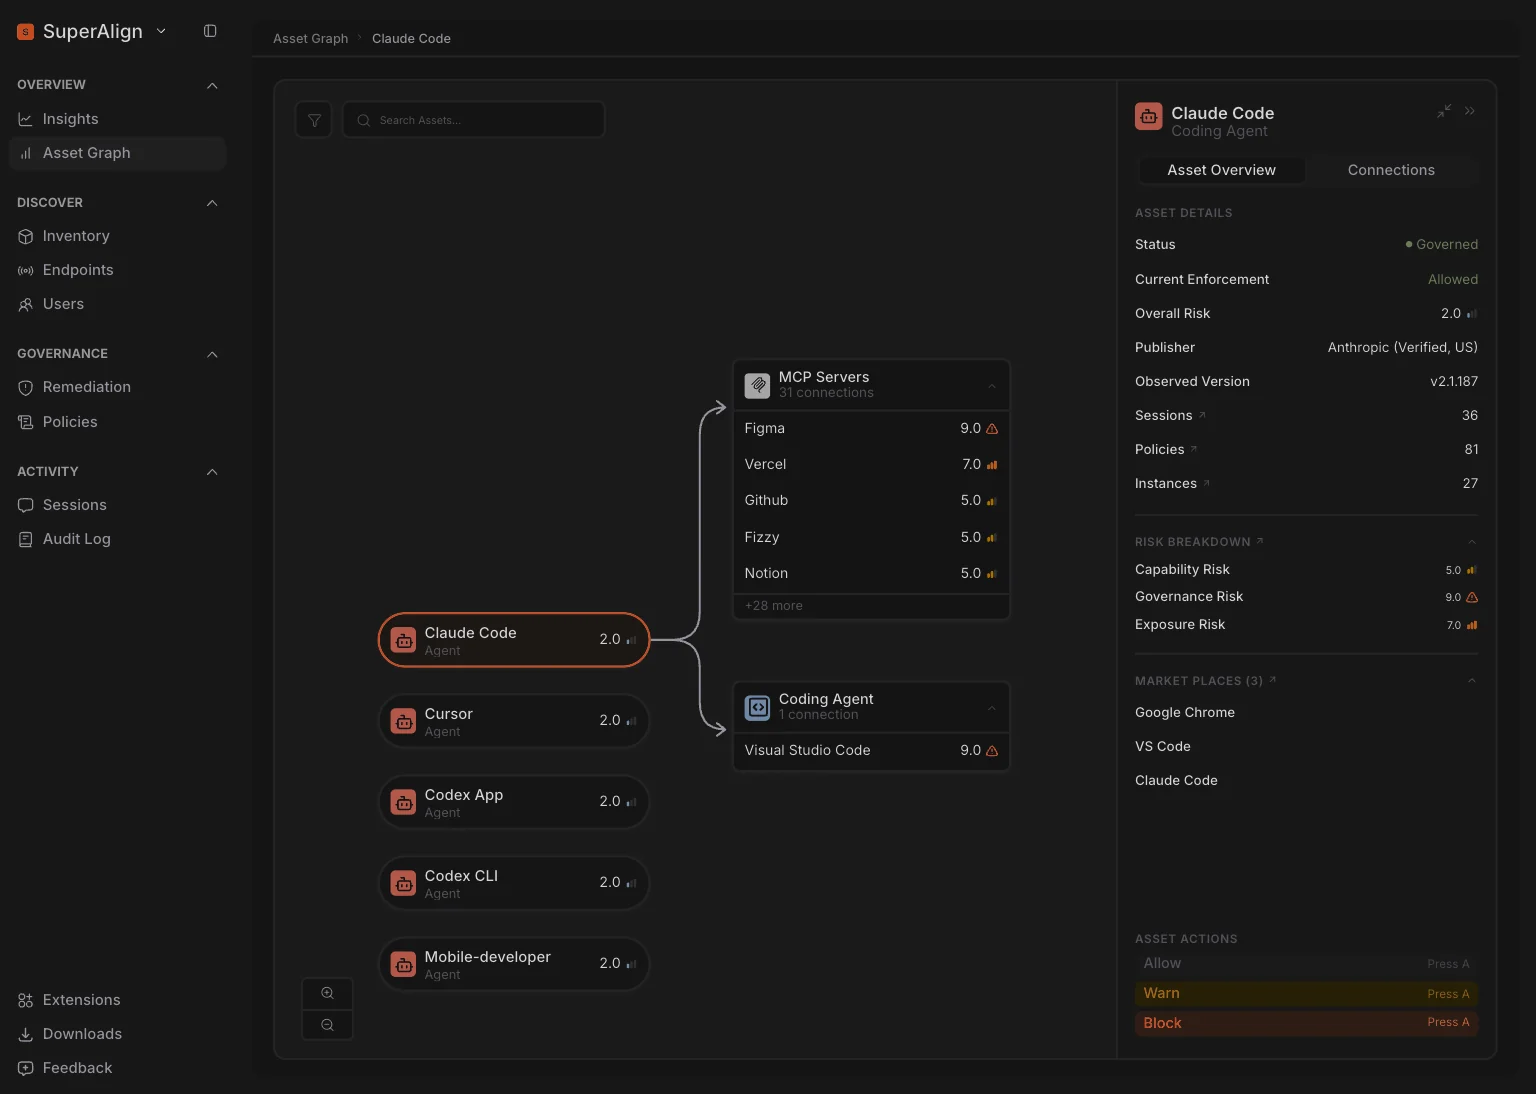This screenshot has width=1536, height=1094.
Task: Zoom out of the asset graph
Action: (327, 1025)
